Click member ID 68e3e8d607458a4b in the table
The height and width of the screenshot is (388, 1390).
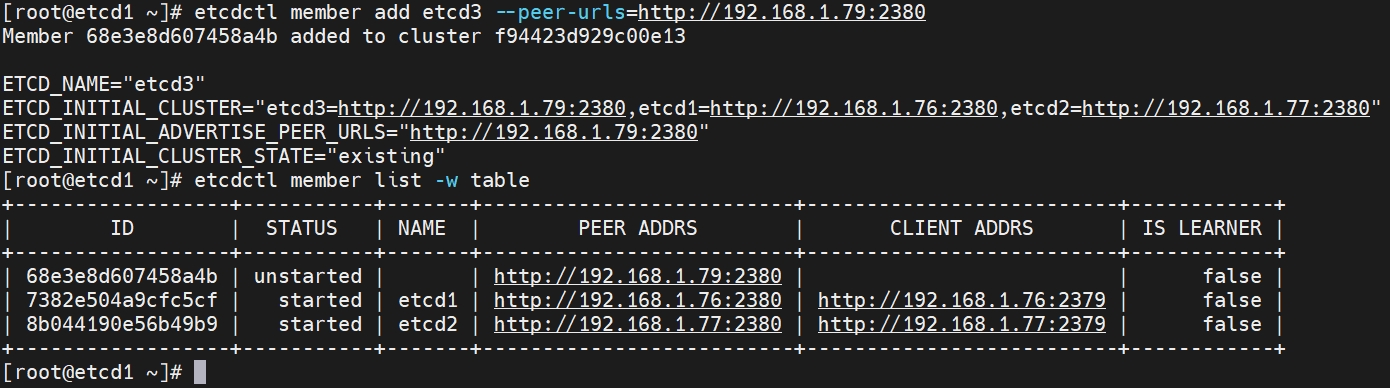[x=122, y=276]
